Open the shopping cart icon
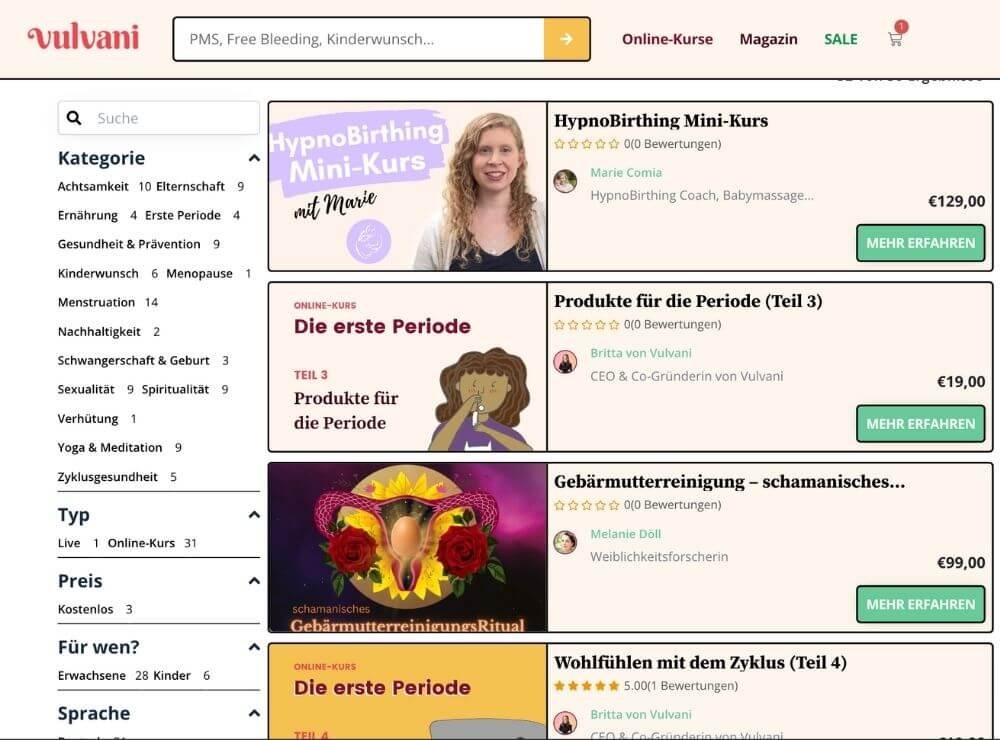The height and width of the screenshot is (740, 1000). (895, 39)
